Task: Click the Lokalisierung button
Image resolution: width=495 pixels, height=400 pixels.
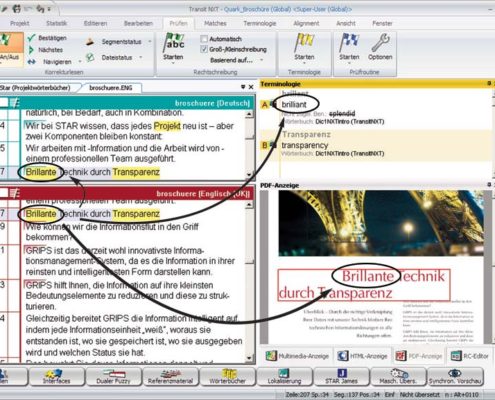Action: coord(284,377)
